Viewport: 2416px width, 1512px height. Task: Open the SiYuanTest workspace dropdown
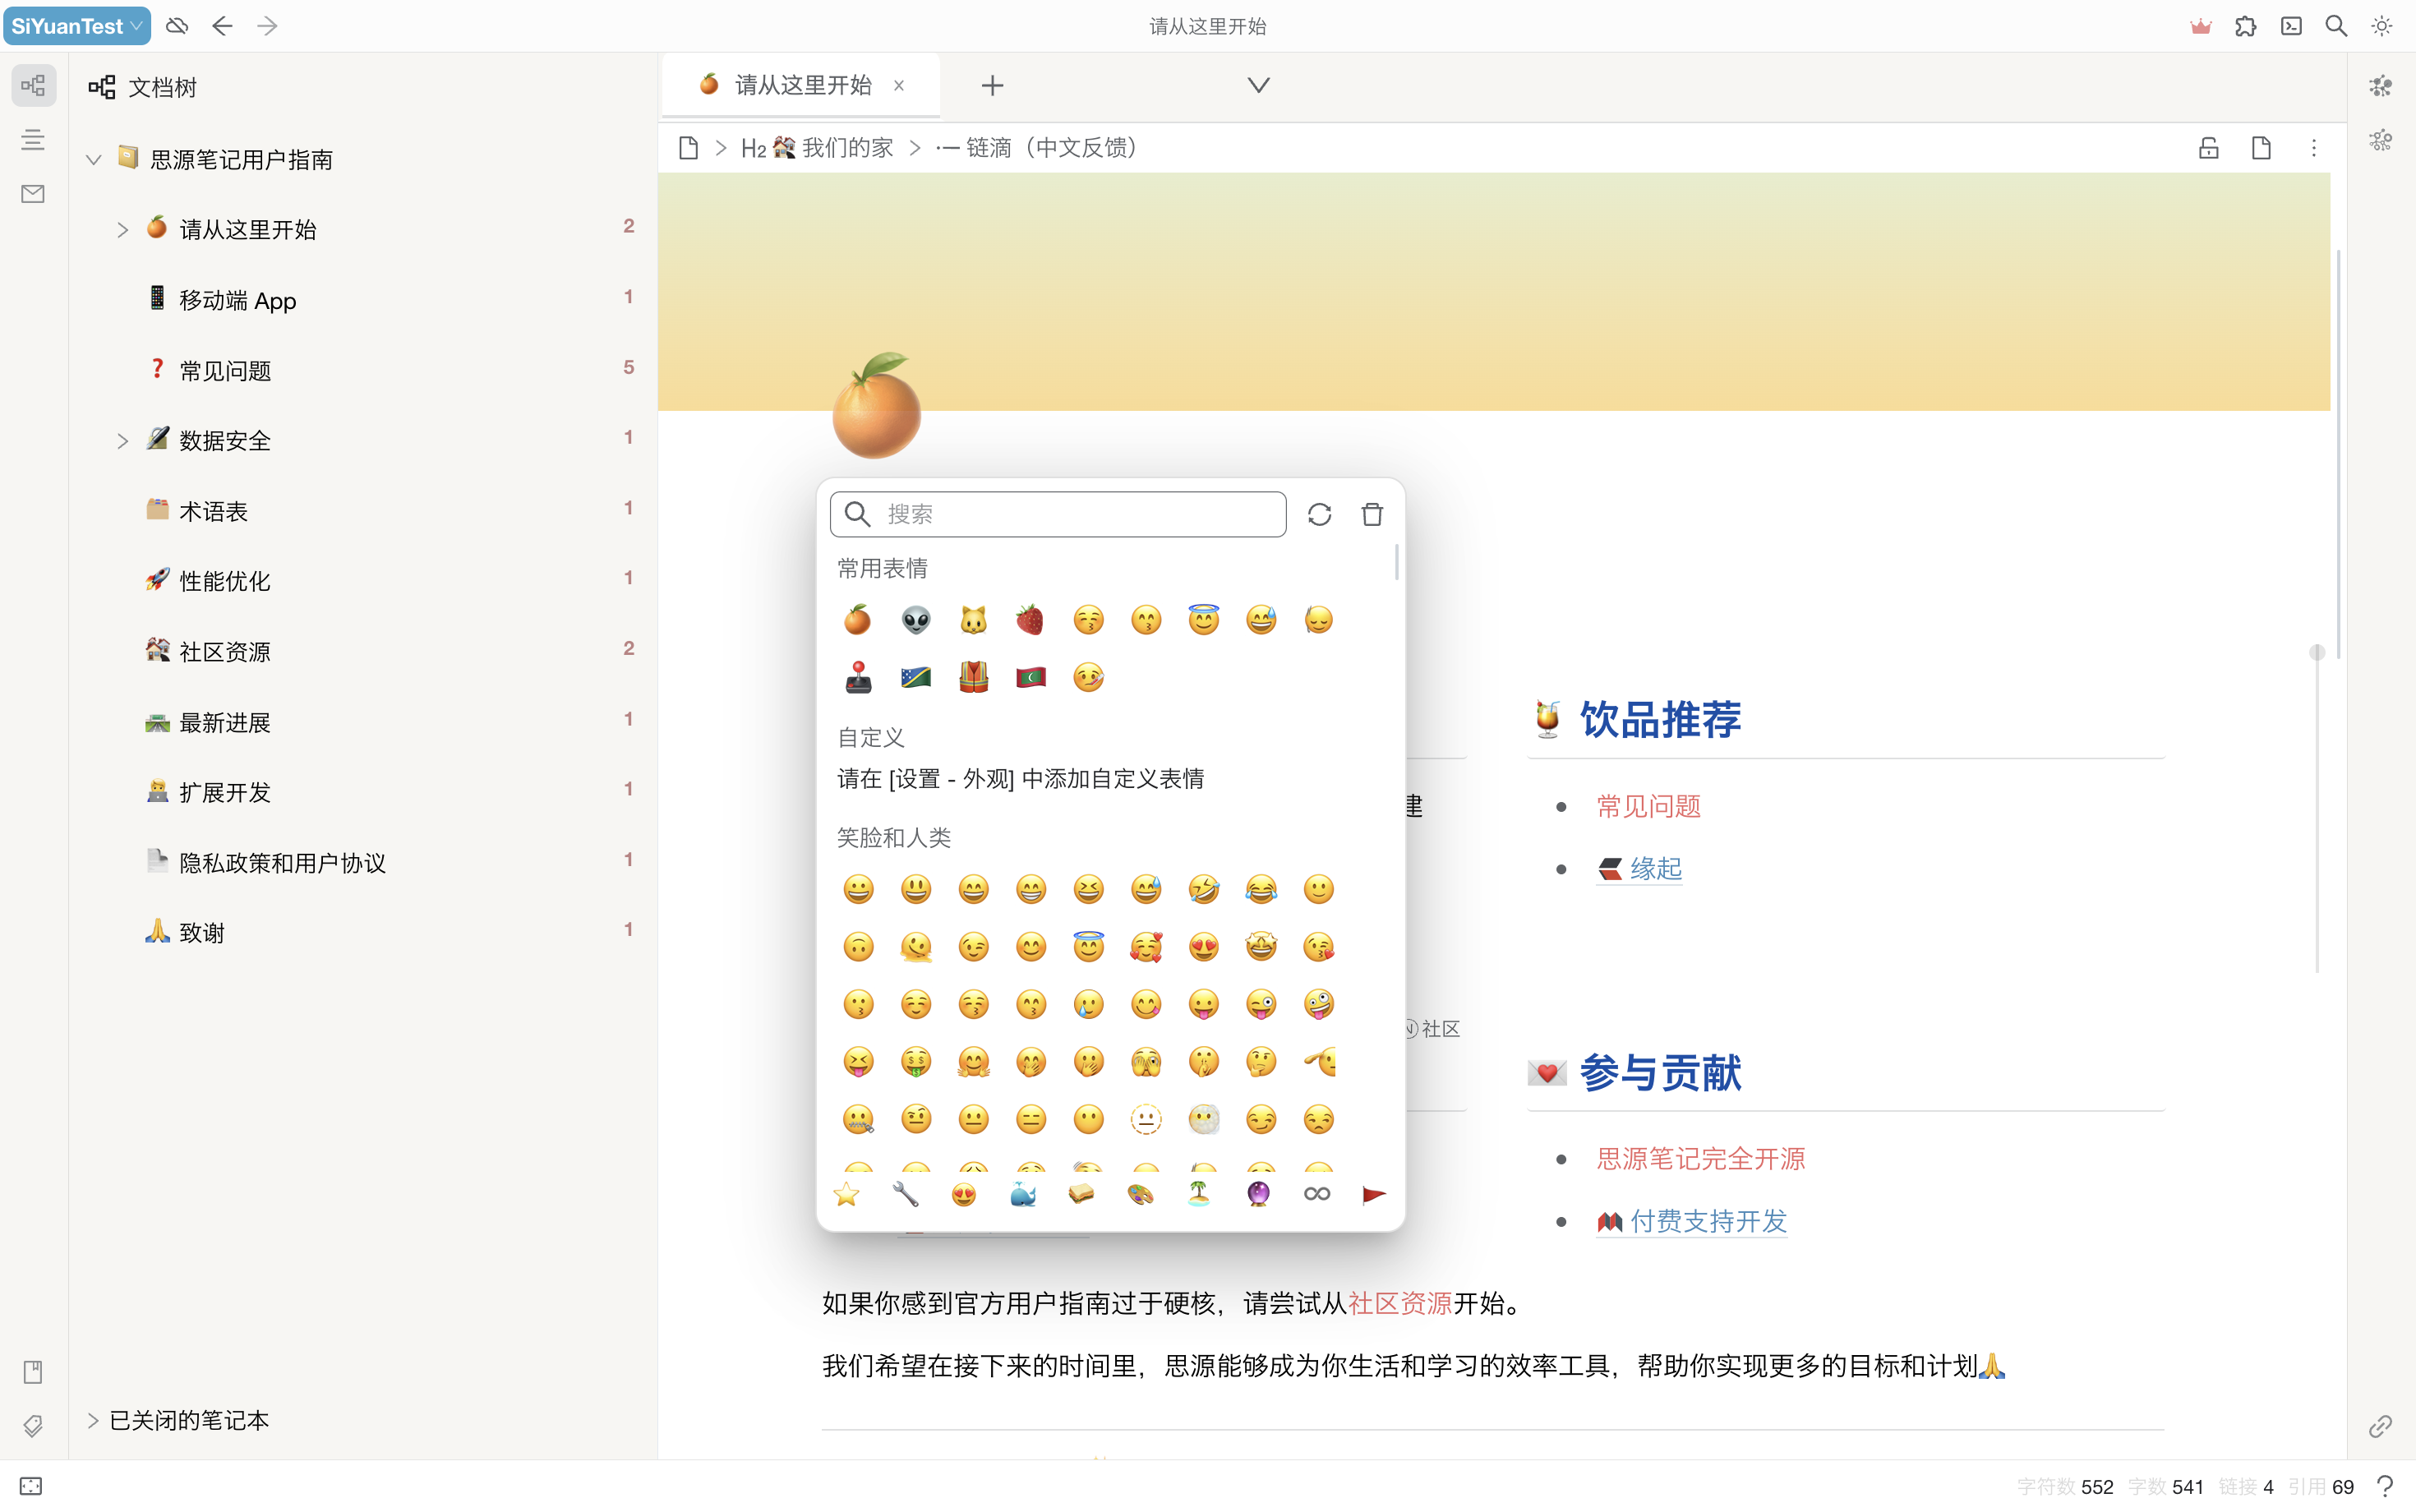click(77, 26)
